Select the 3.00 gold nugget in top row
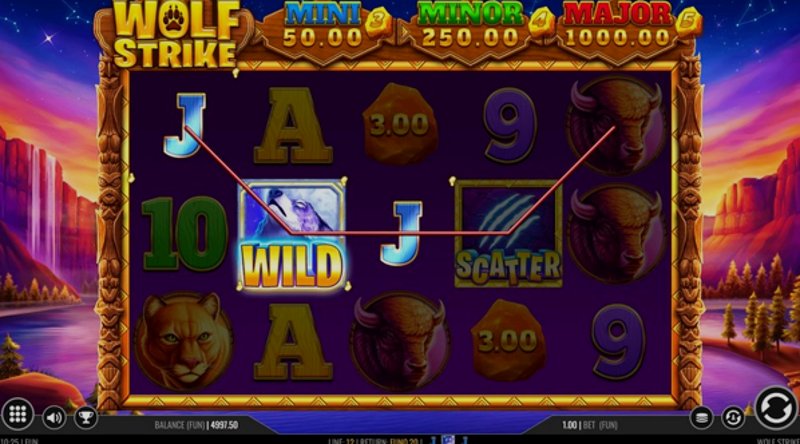This screenshot has width=800, height=444. (399, 124)
